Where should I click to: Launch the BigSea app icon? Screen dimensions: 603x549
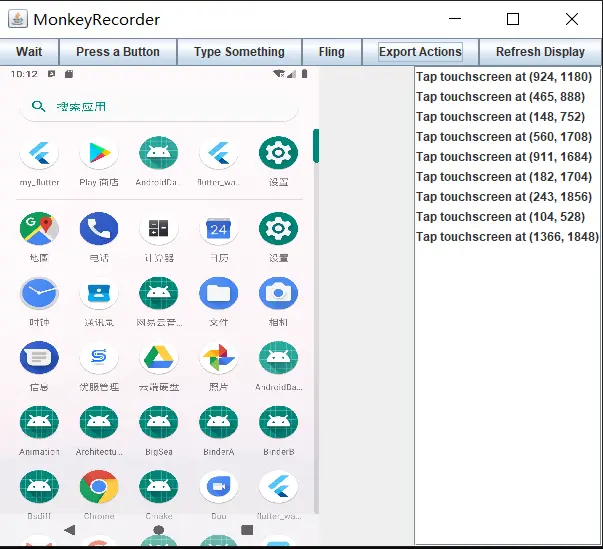click(159, 422)
